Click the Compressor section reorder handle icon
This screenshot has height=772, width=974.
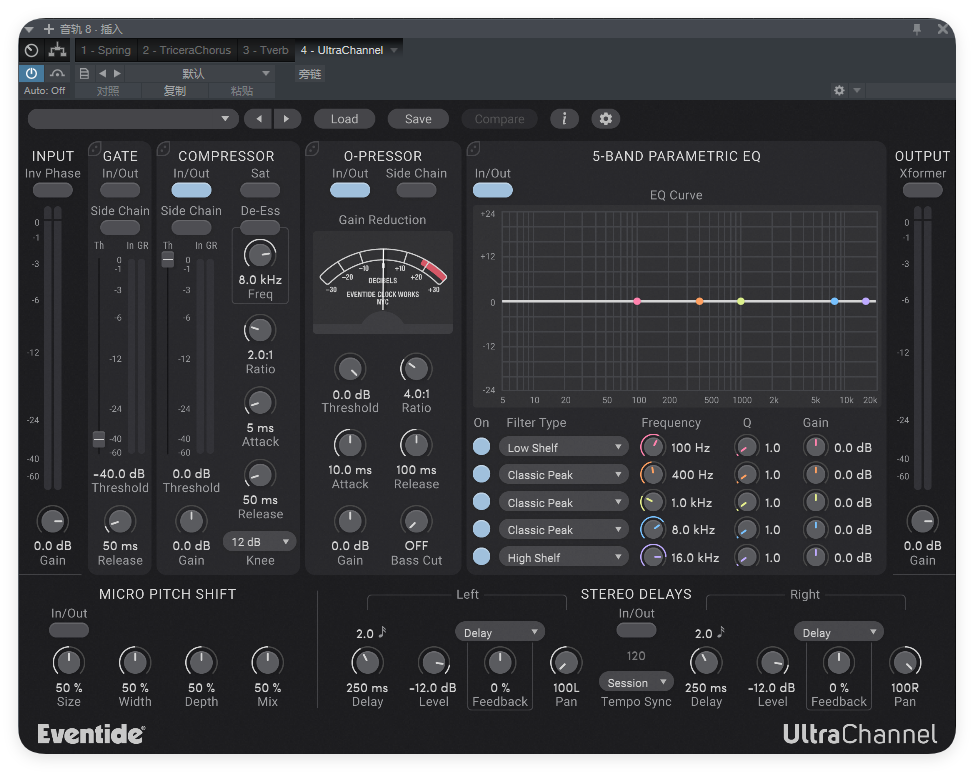pyautogui.click(x=163, y=148)
